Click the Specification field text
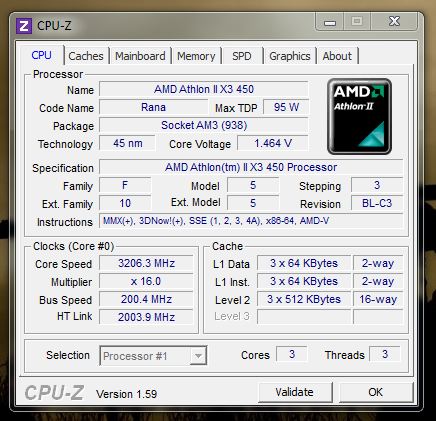The height and width of the screenshot is (421, 436). point(251,167)
